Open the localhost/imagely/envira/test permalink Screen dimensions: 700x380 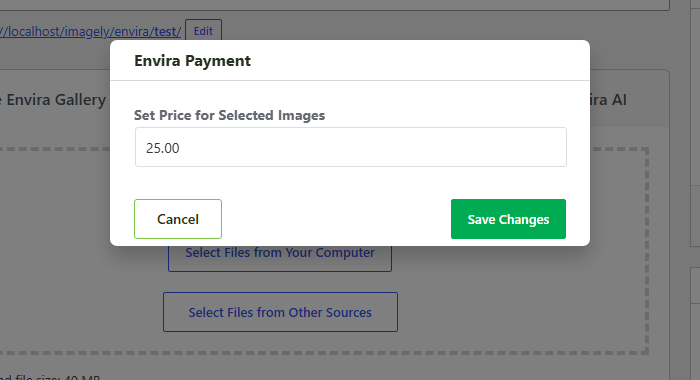coord(91,31)
